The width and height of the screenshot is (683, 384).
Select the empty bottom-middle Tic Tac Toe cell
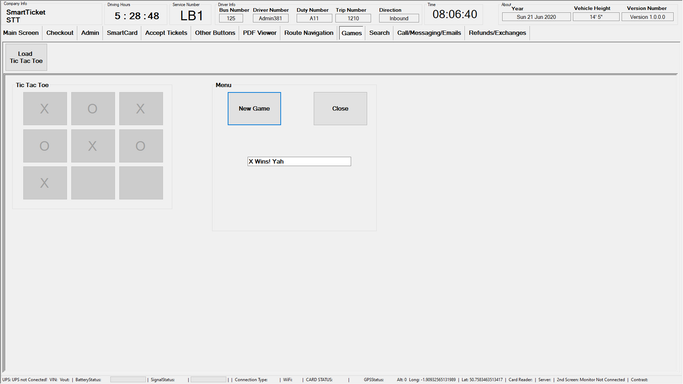[93, 183]
